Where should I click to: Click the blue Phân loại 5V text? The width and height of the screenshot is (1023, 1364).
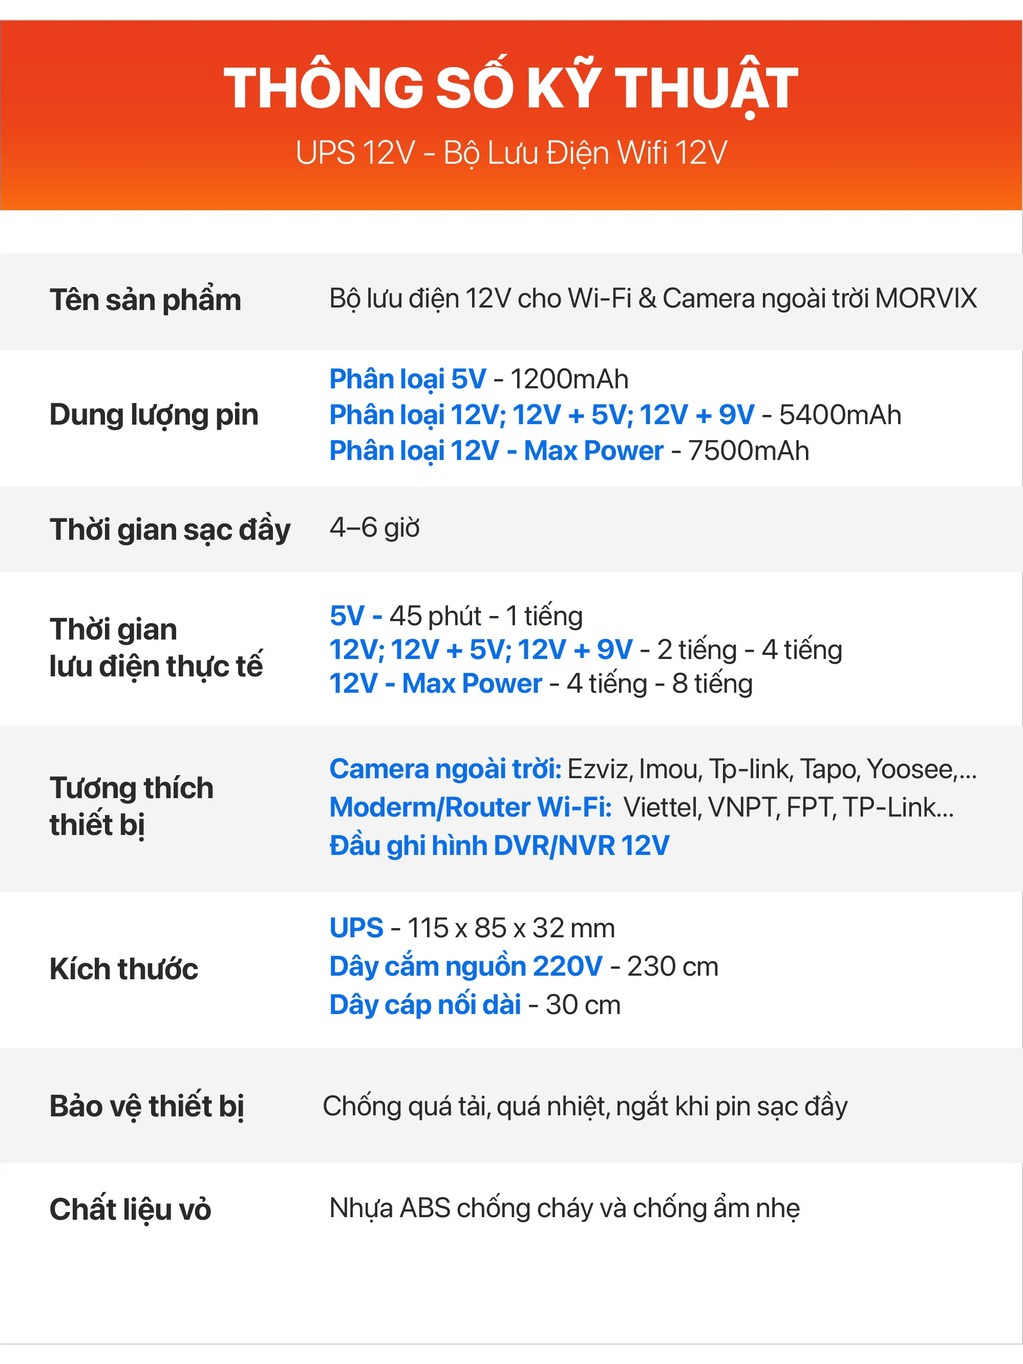click(x=407, y=379)
